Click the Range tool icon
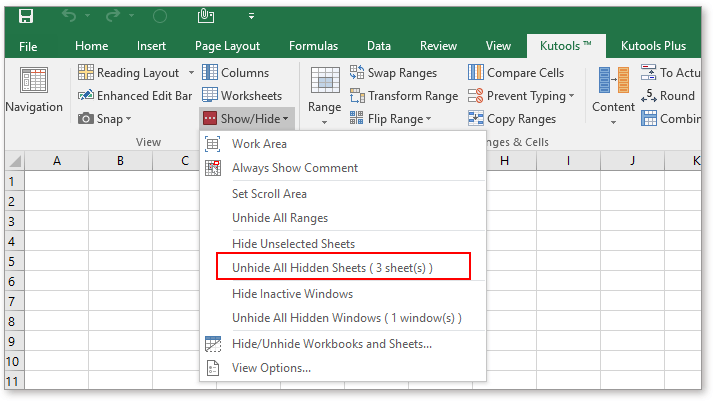 click(x=325, y=81)
